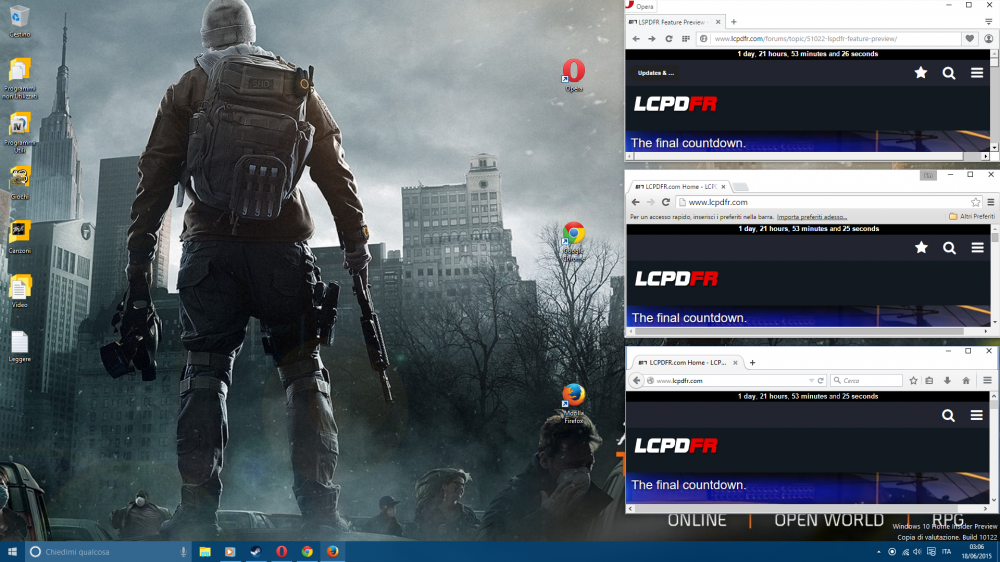Open the Altri Preferiti folder
Viewport: 1000px width, 562px height.
[972, 217]
